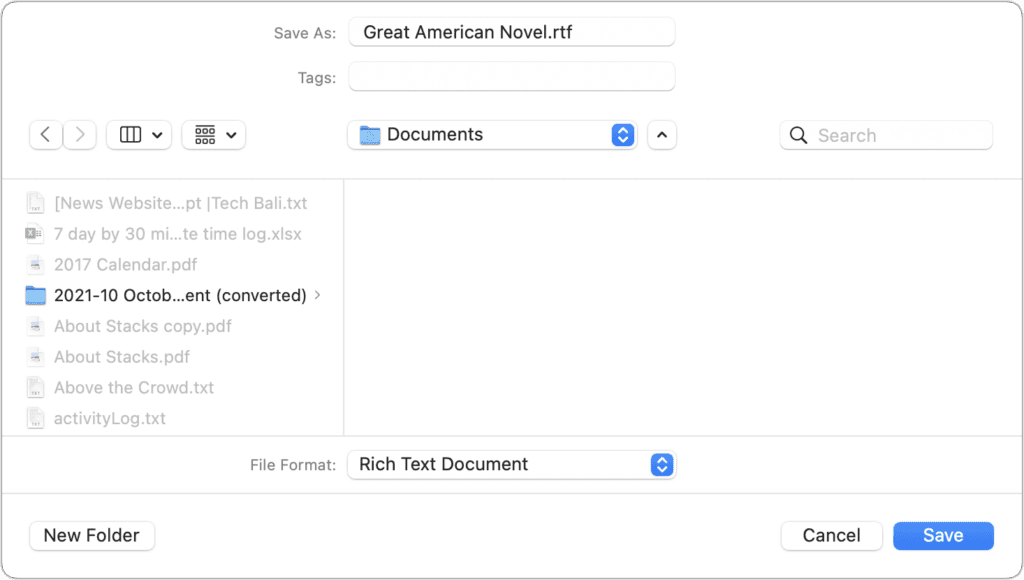Click the Above the Crowd.txt icon

(36, 387)
